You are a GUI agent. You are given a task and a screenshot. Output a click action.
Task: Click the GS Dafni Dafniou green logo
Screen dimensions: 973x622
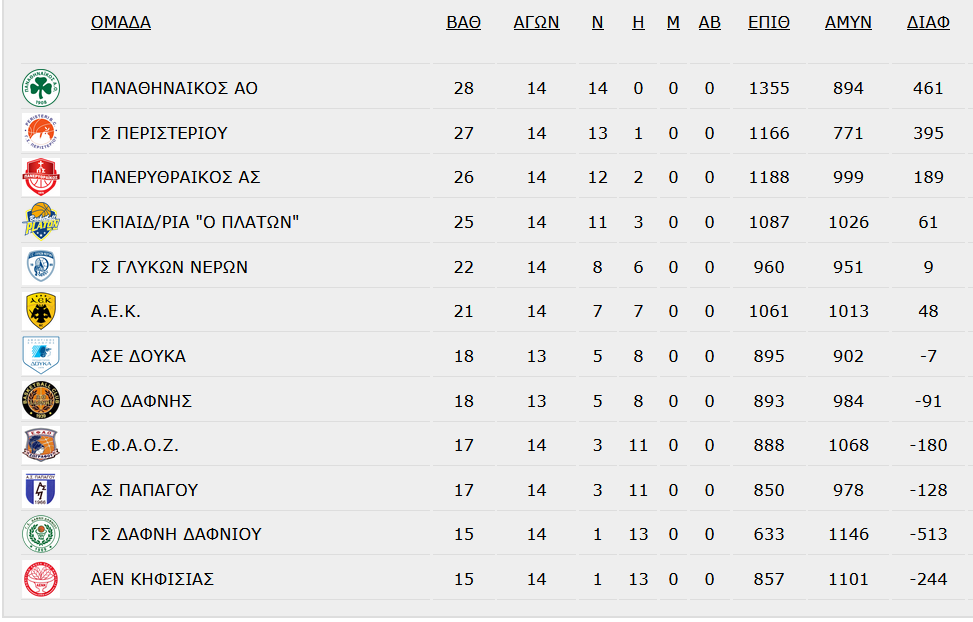[x=41, y=534]
